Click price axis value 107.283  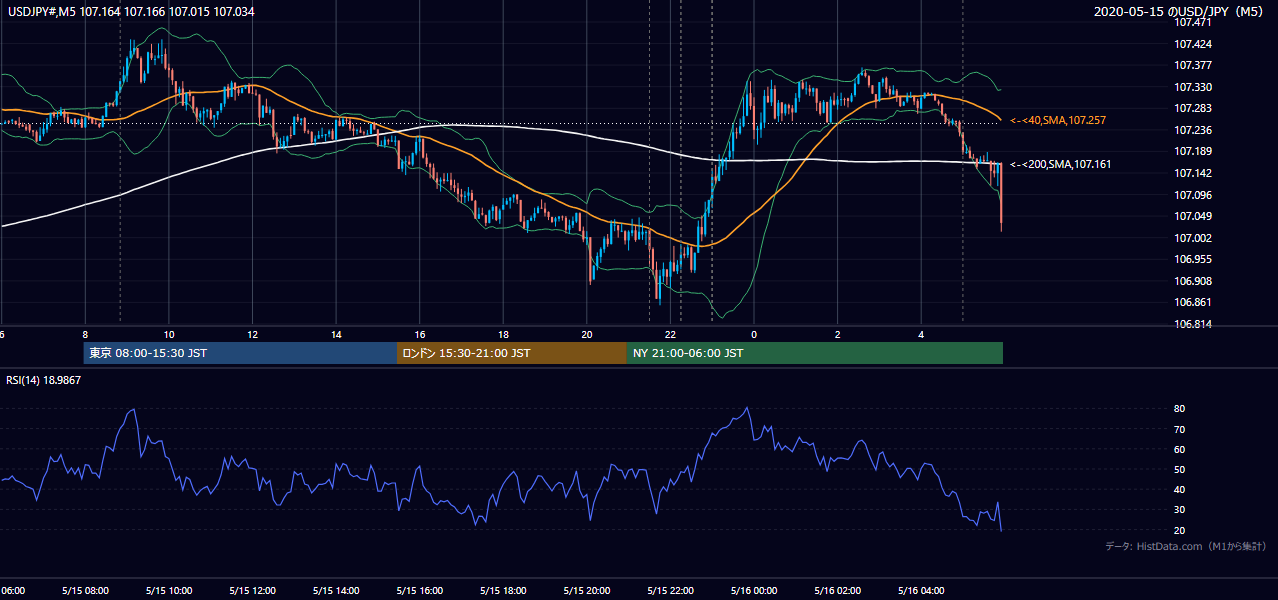tap(1193, 109)
